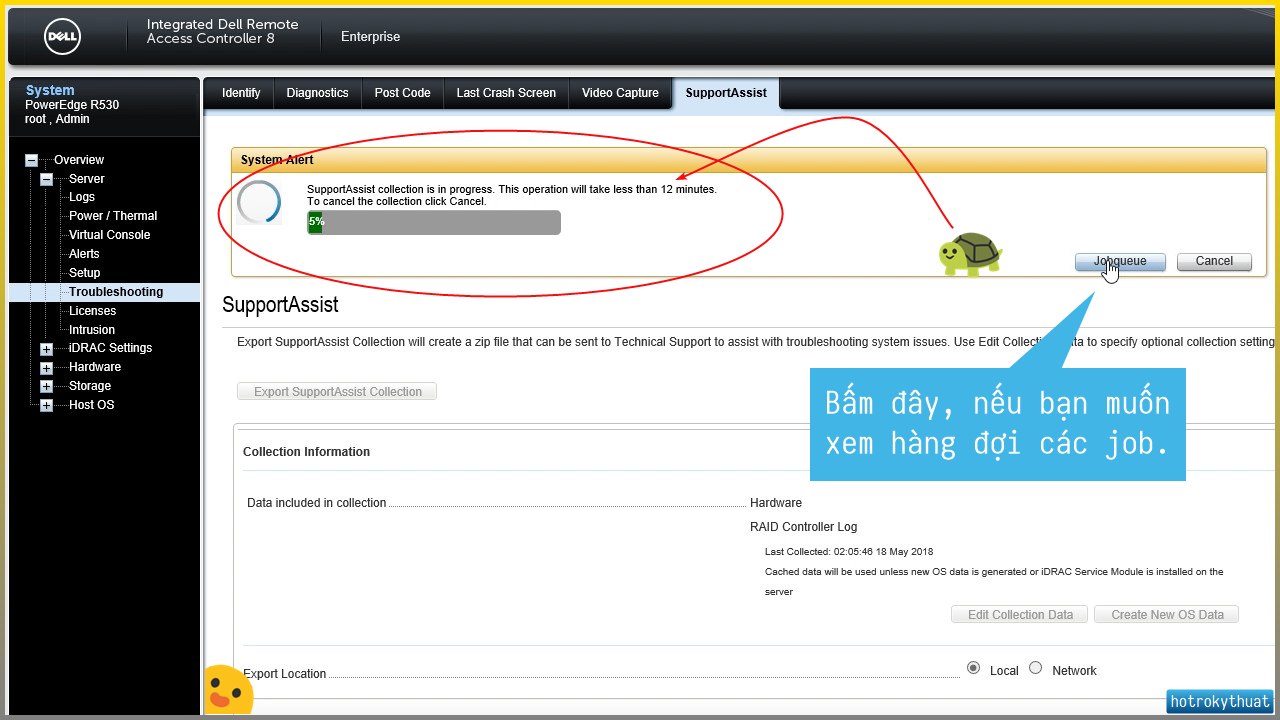Open Logs in the sidebar
The height and width of the screenshot is (720, 1280).
[82, 198]
